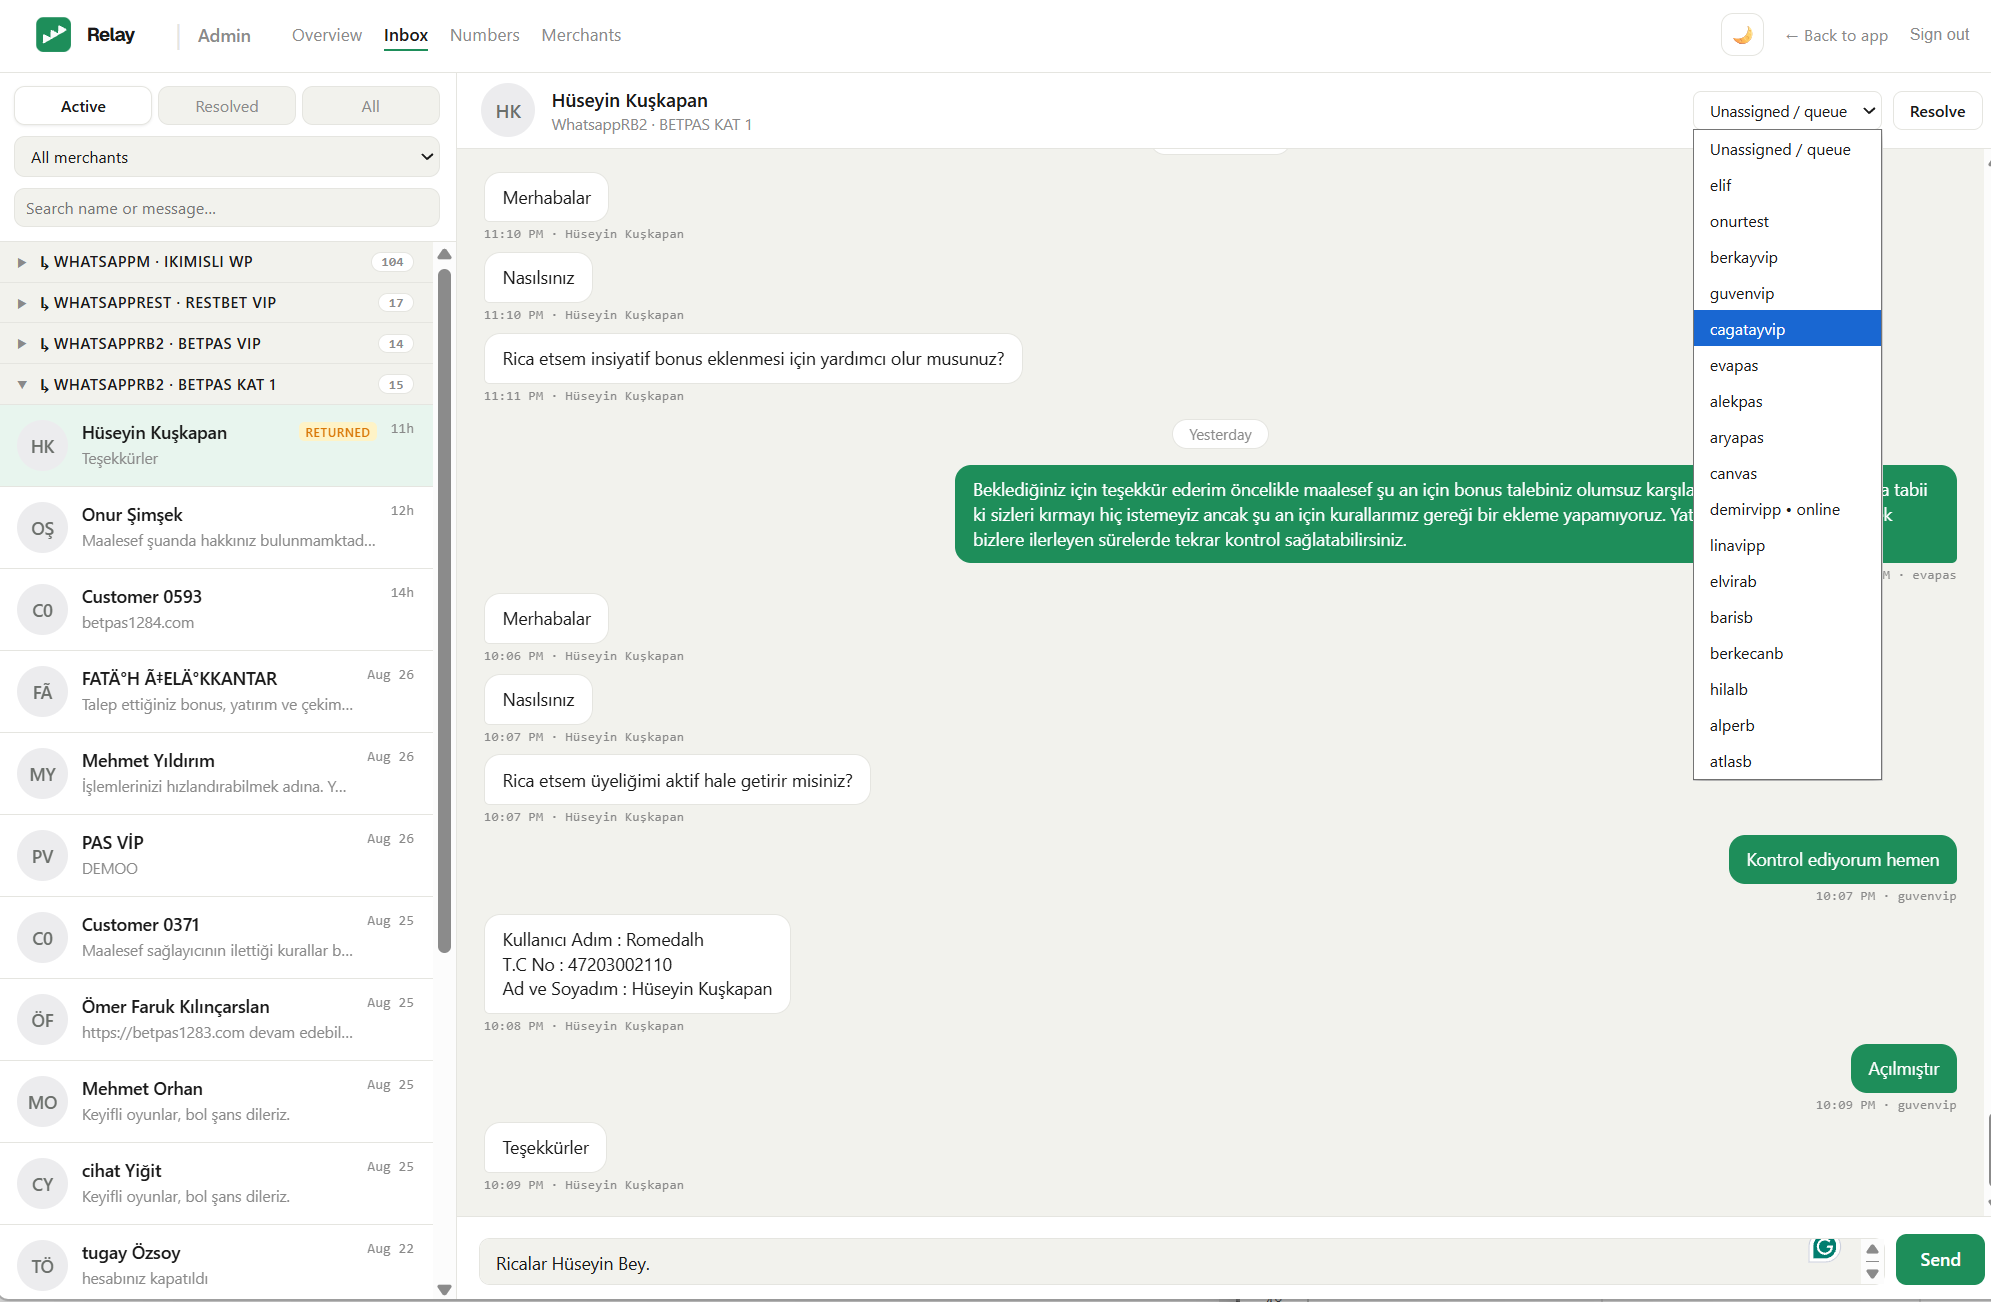Collapse WHATSAPPRB2 · BETPAS KAT 1 group

pos(216,385)
